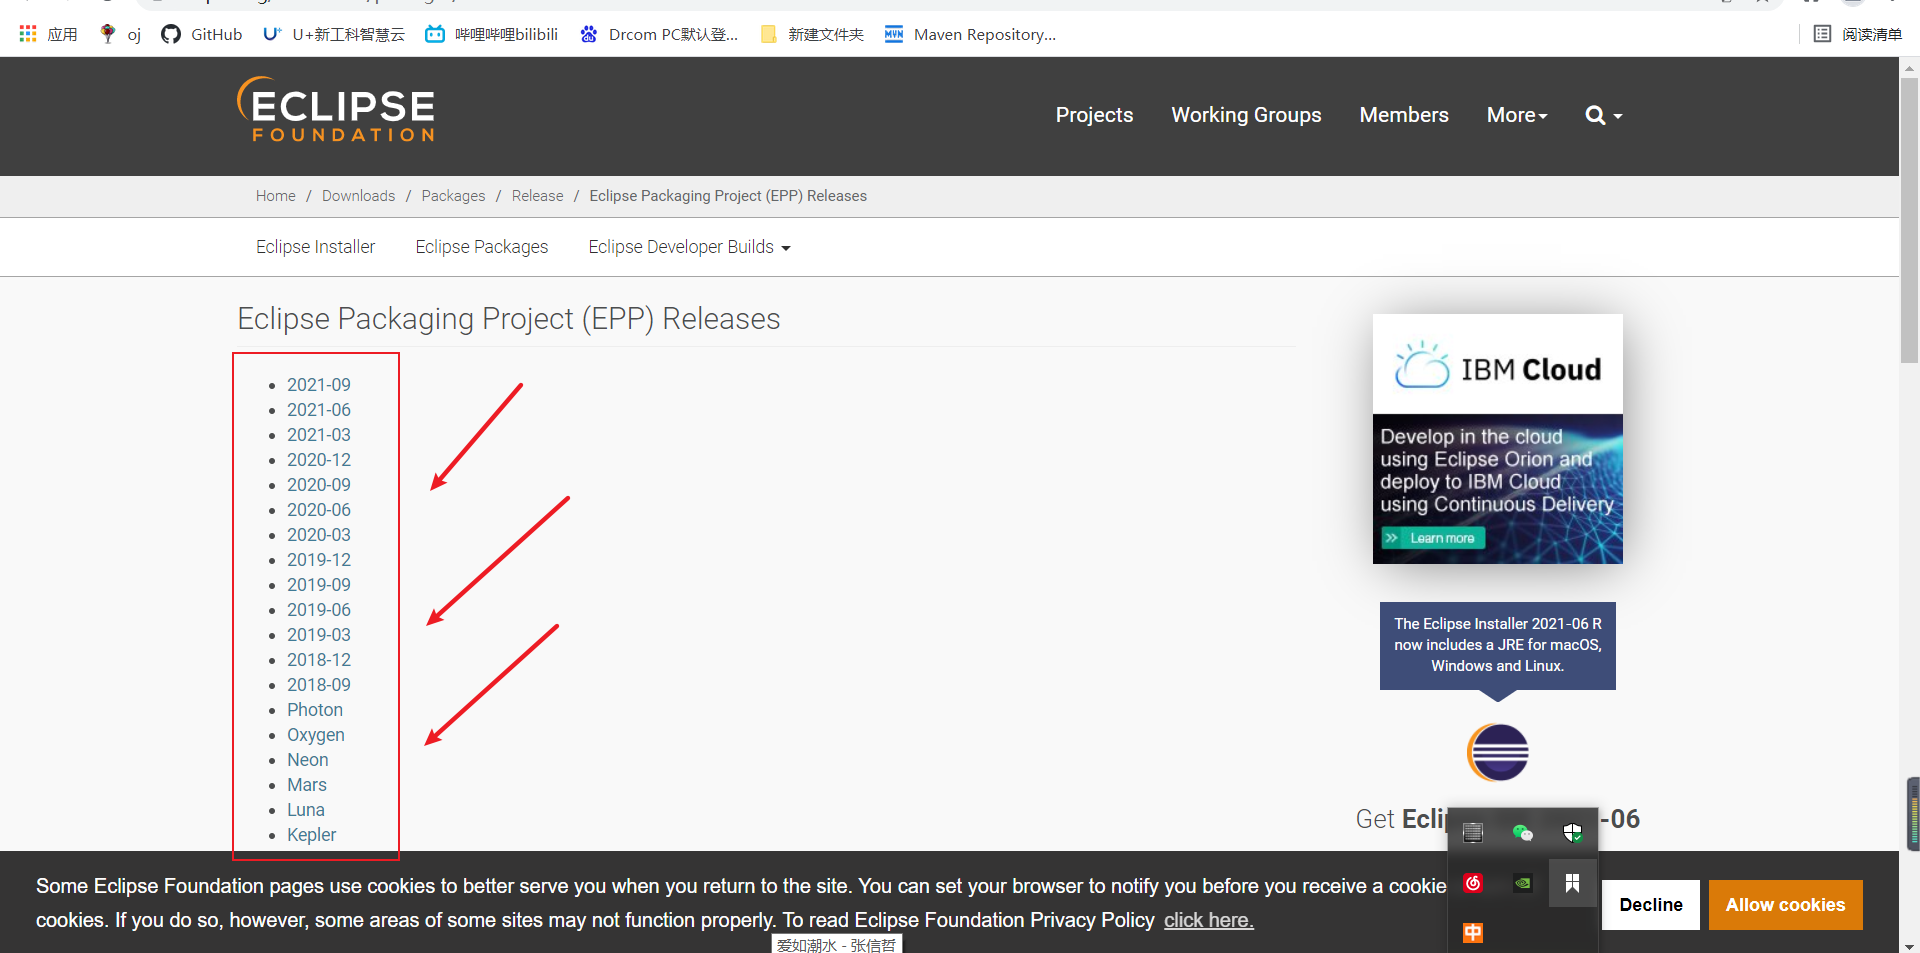Open WeChat from the system tray

[x=1523, y=832]
